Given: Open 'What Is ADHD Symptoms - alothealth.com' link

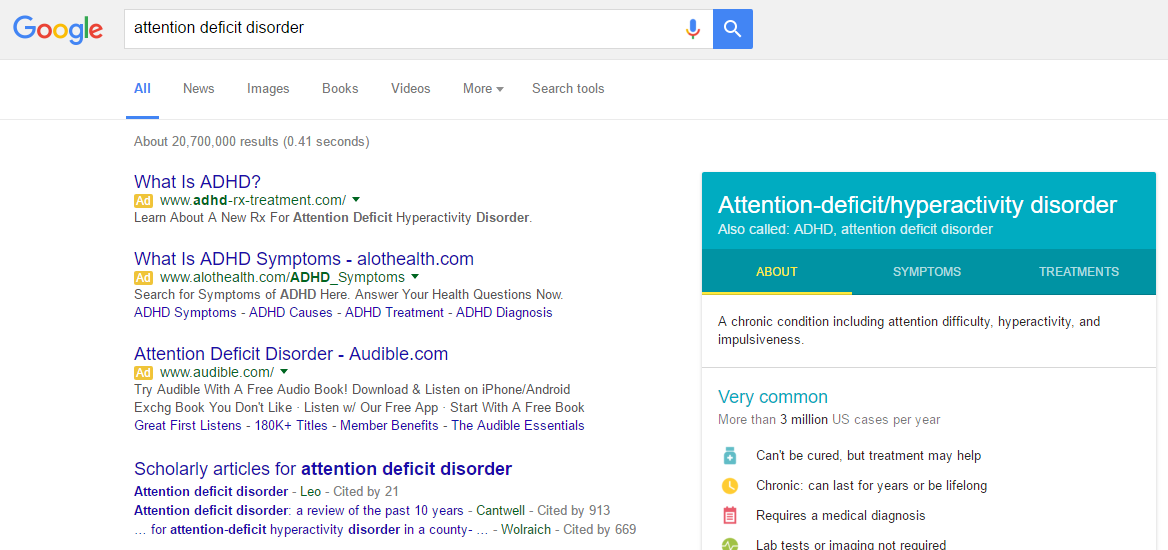Looking at the screenshot, I should click(x=304, y=259).
